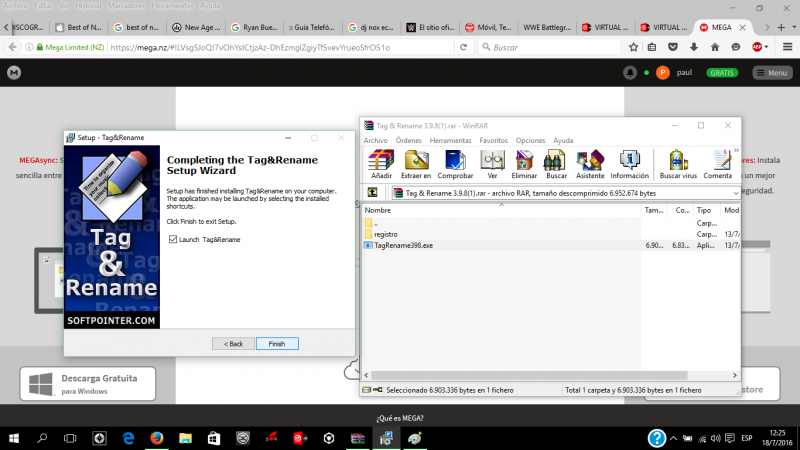Expand the WinRAR toolbar overflow chevron

[736, 151]
